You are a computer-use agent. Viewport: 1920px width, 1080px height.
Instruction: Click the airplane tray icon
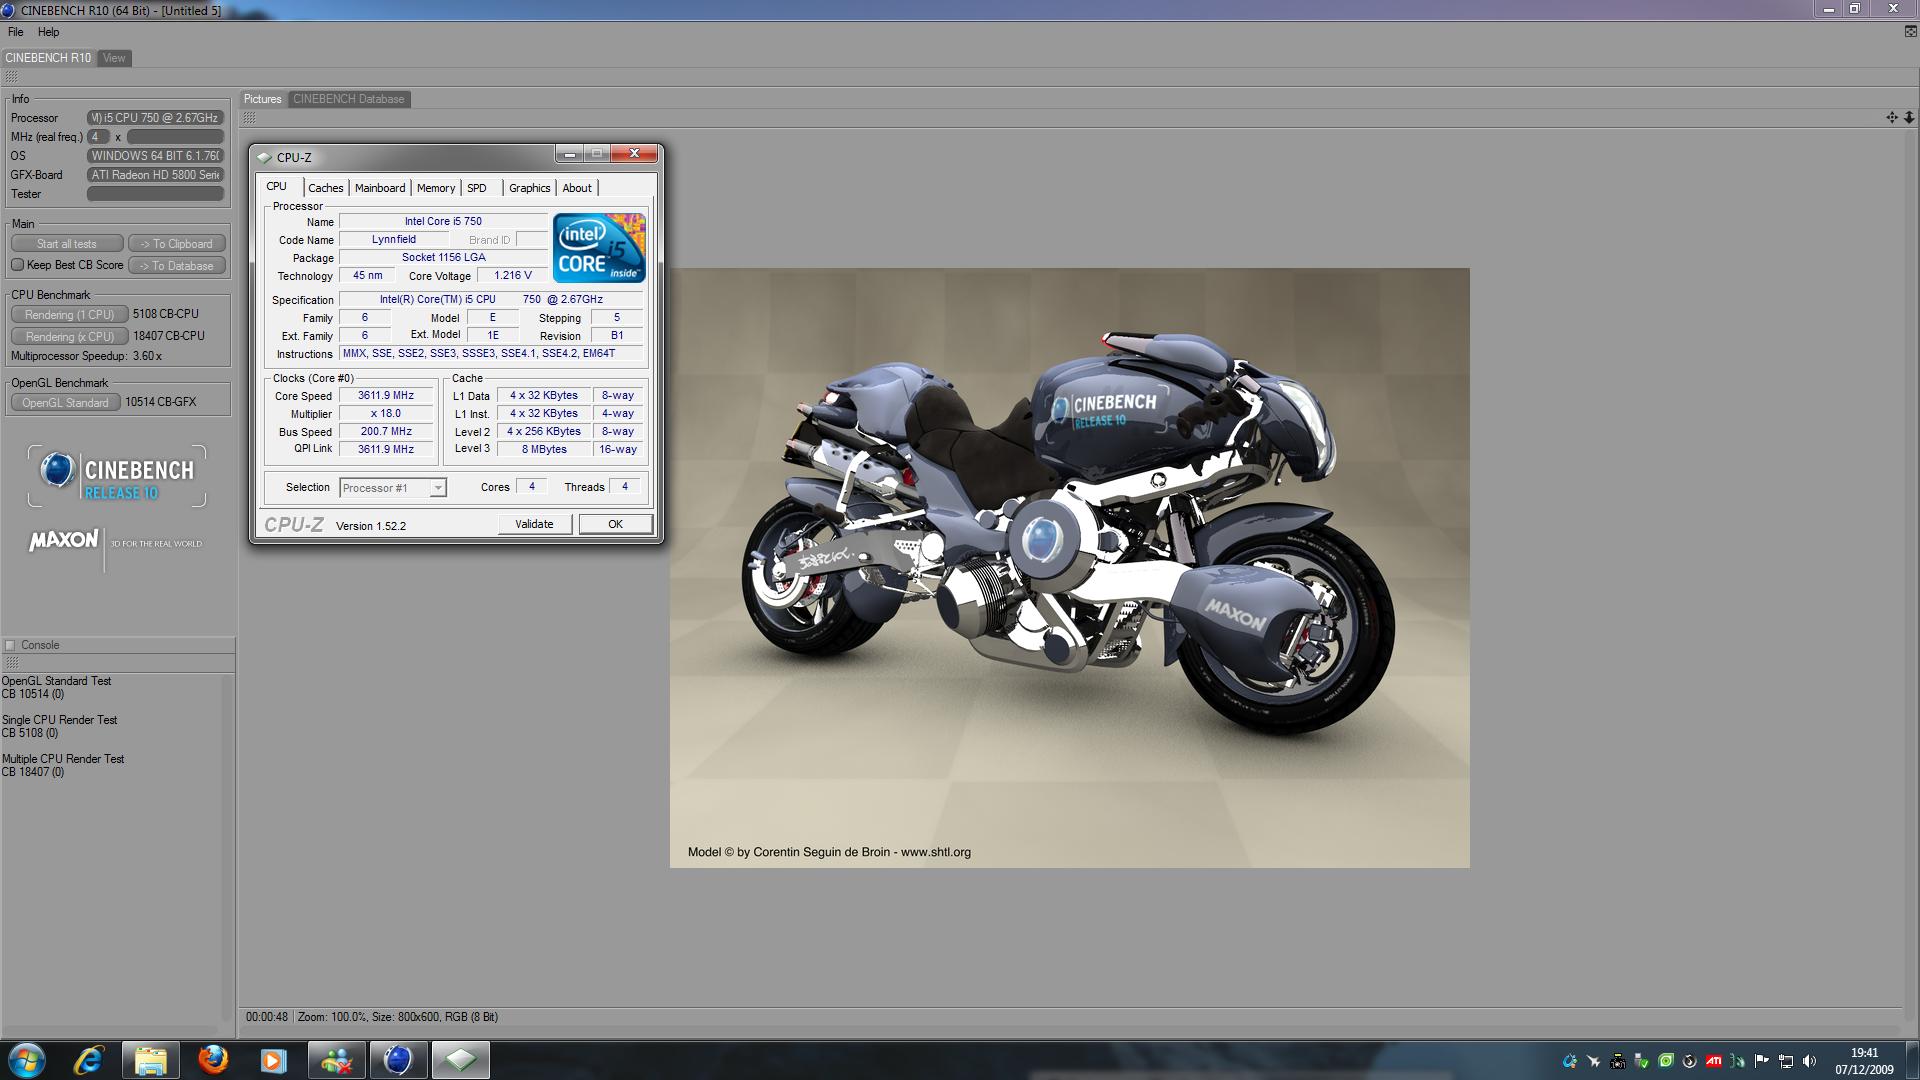[x=1594, y=1061]
